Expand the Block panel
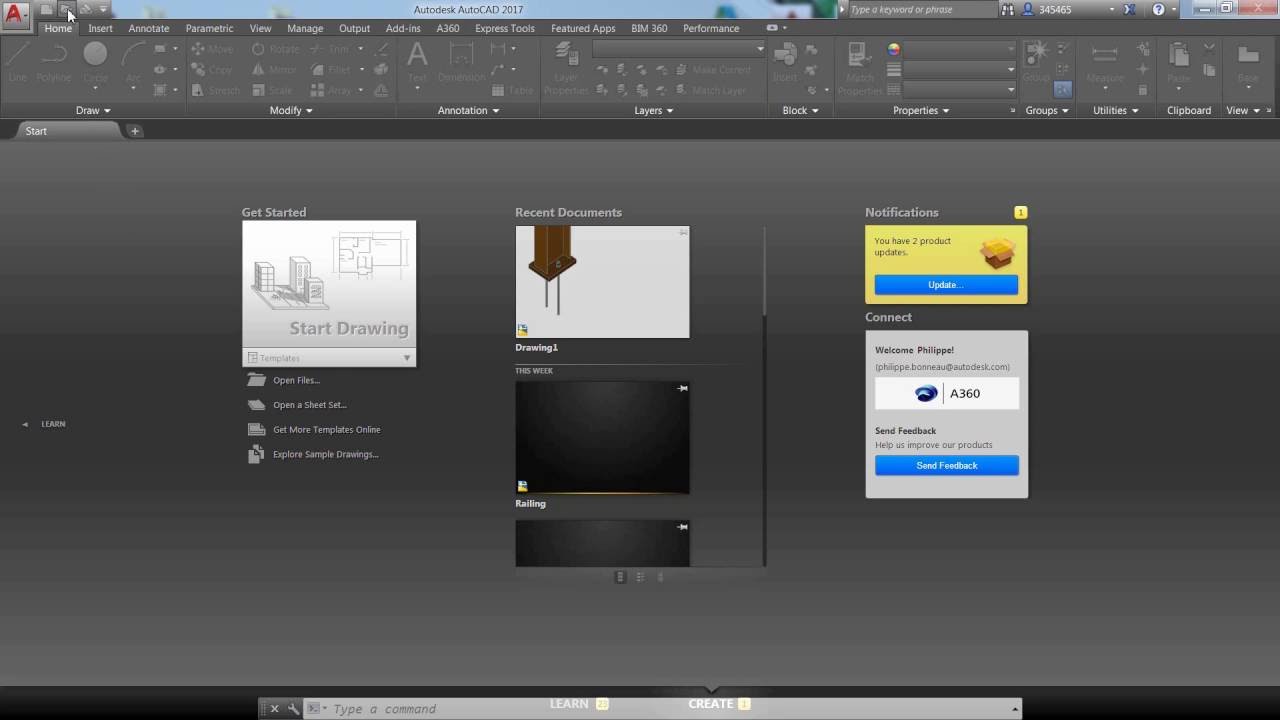This screenshot has height=720, width=1280. pos(801,110)
